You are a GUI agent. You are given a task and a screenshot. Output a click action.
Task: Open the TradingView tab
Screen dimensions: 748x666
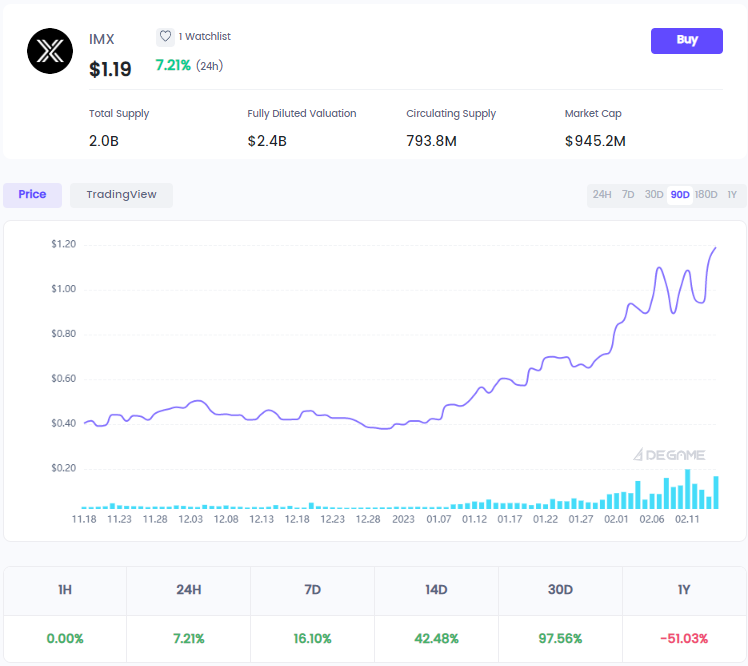tap(121, 195)
